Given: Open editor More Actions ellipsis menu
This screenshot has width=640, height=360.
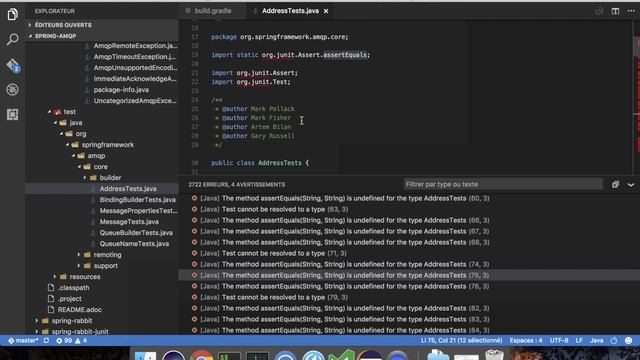Looking at the screenshot, I should tap(631, 11).
